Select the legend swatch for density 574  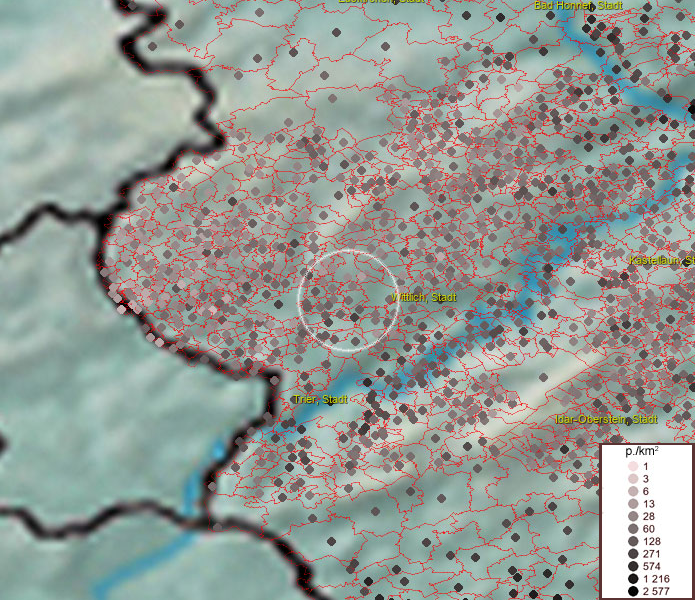point(633,566)
